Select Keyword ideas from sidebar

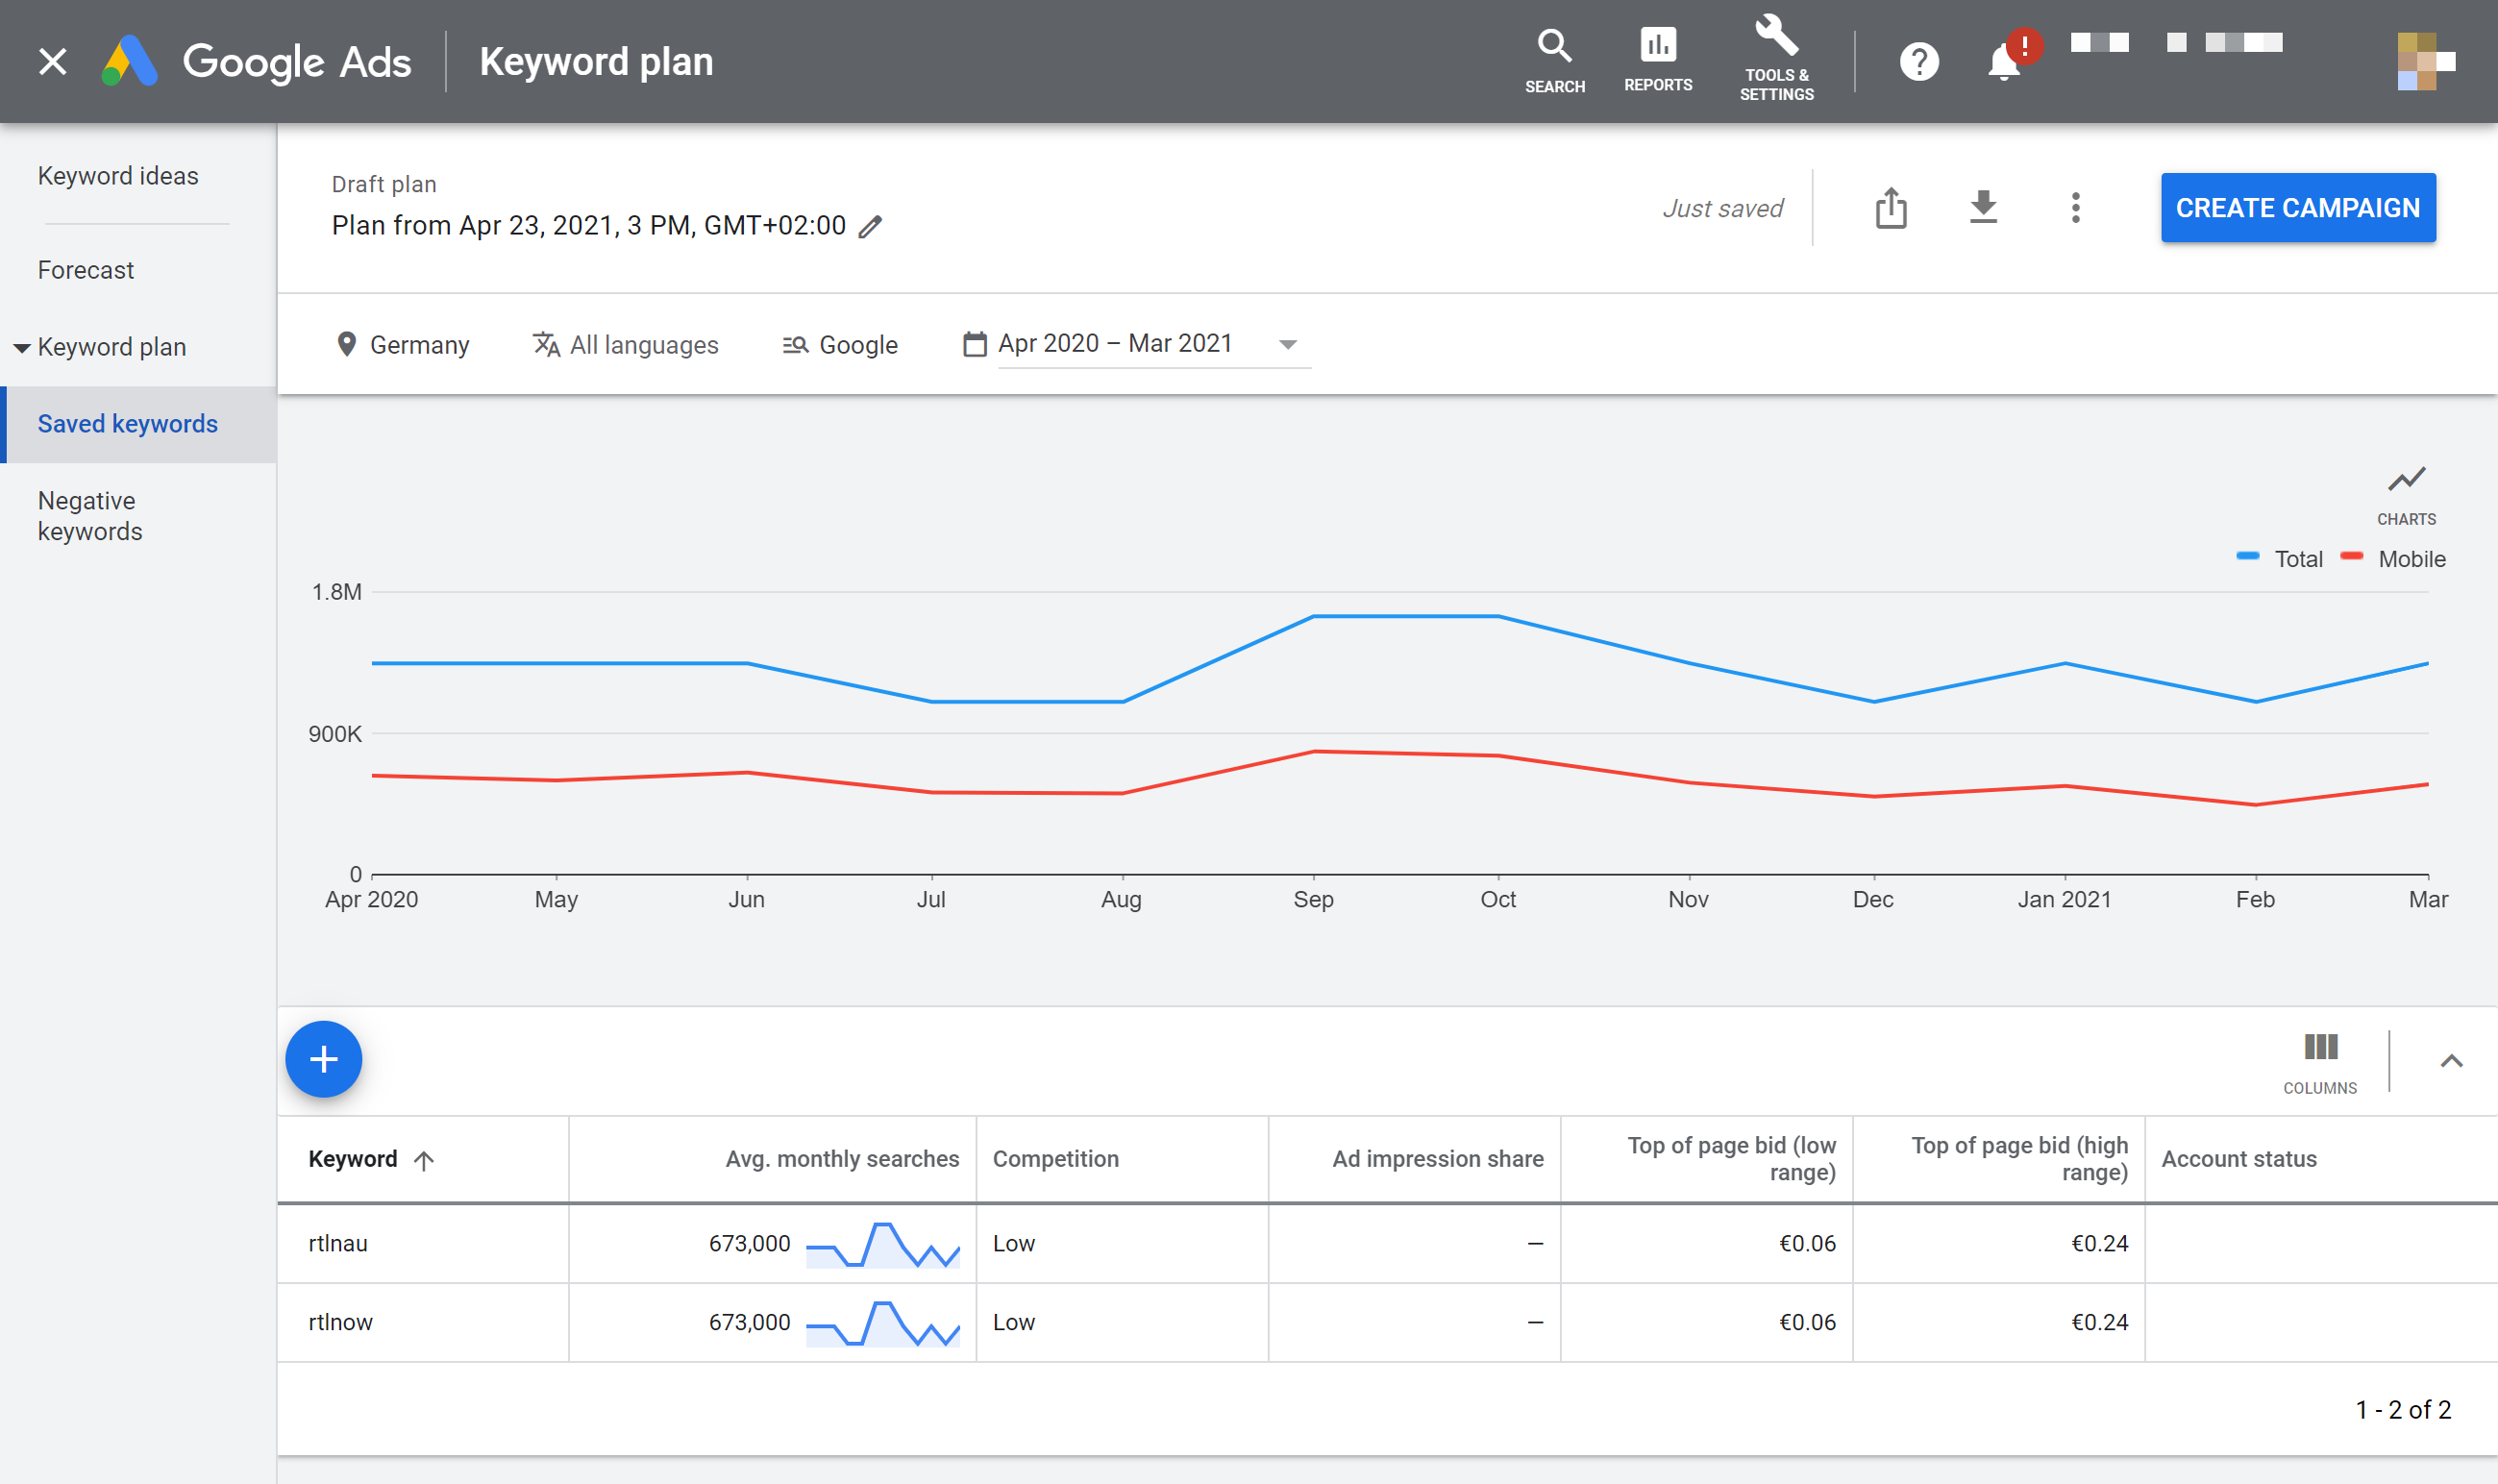coord(118,175)
